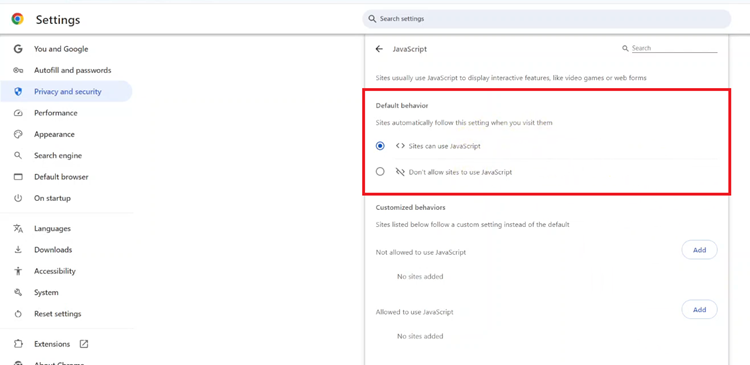Go back using the arrow beside JavaScript
This screenshot has width=750, height=365.
click(x=379, y=49)
